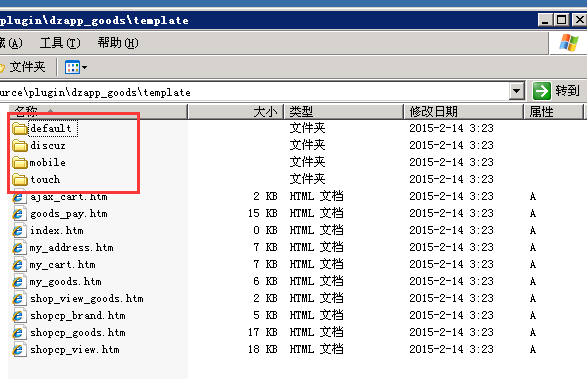Select the my_goods.htm file icon
Viewport: 587px width, 379px height.
coord(19,282)
